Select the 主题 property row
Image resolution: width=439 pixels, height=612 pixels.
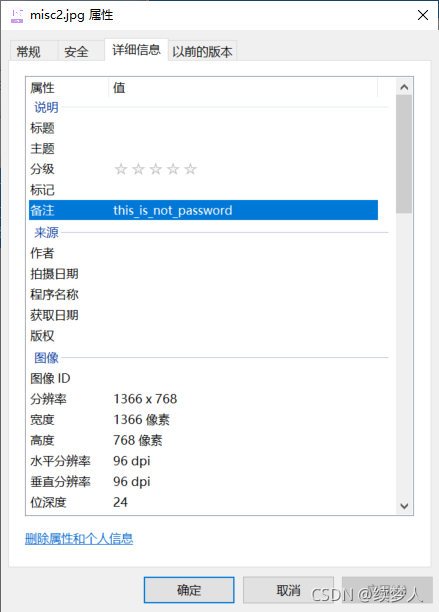[x=203, y=149]
